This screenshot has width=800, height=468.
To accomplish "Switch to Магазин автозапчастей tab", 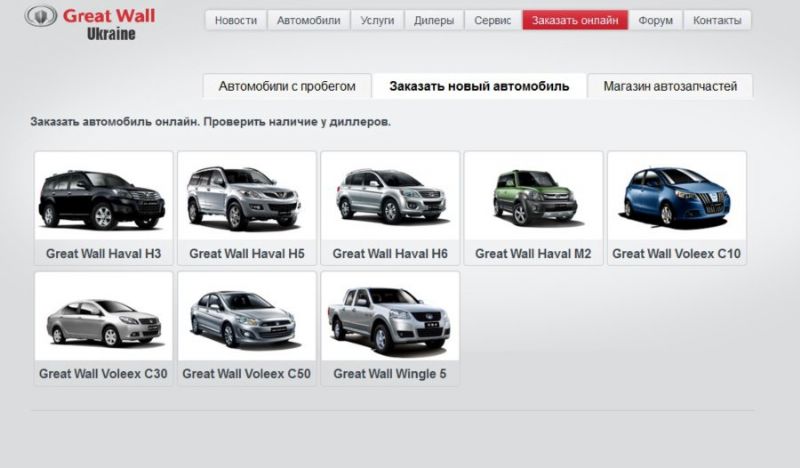I will 670,86.
